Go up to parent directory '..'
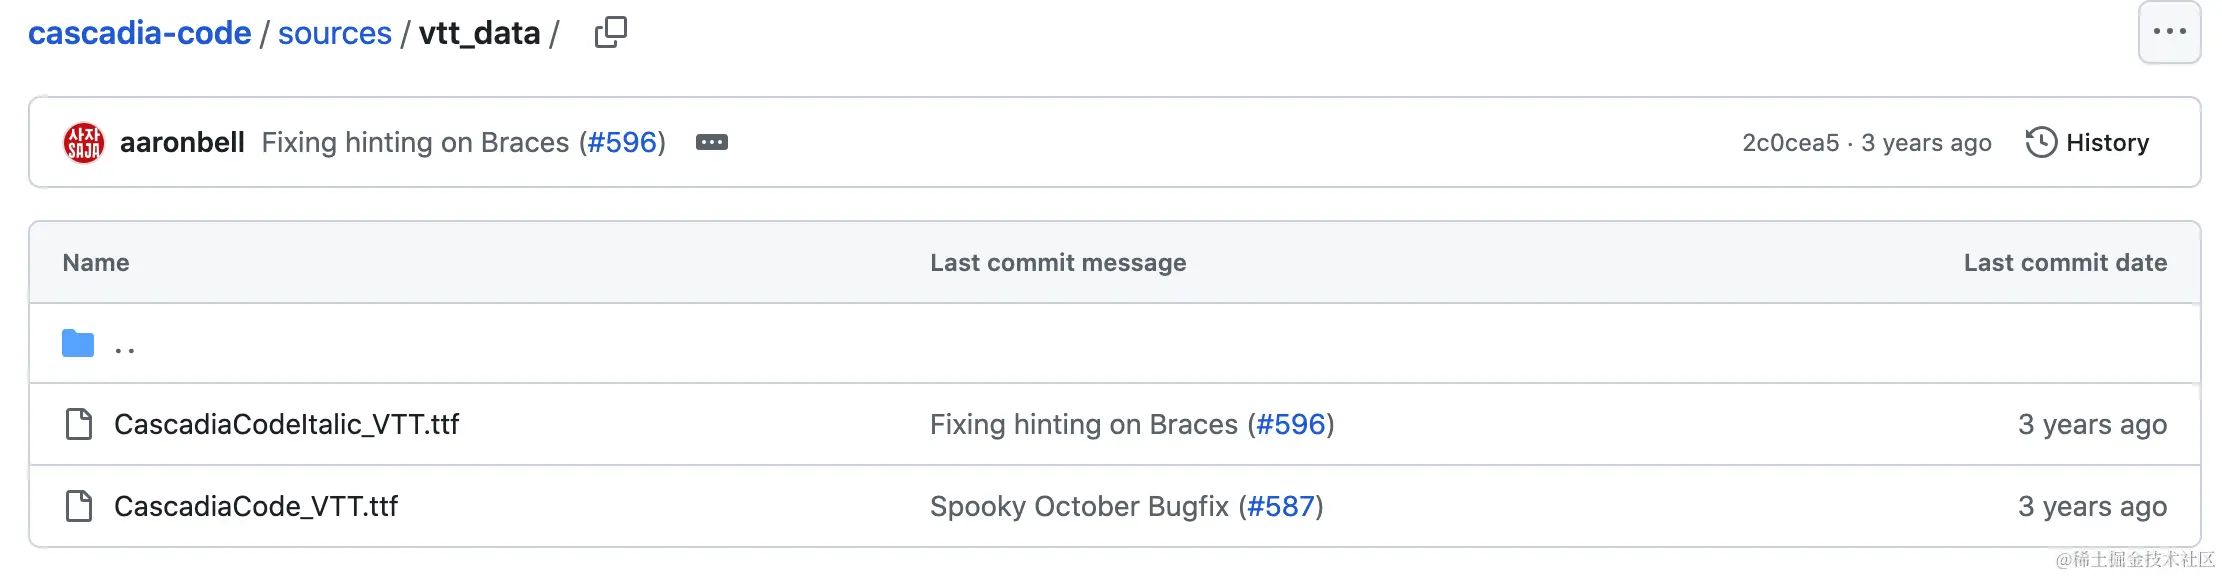The image size is (2222, 576). pyautogui.click(x=125, y=346)
